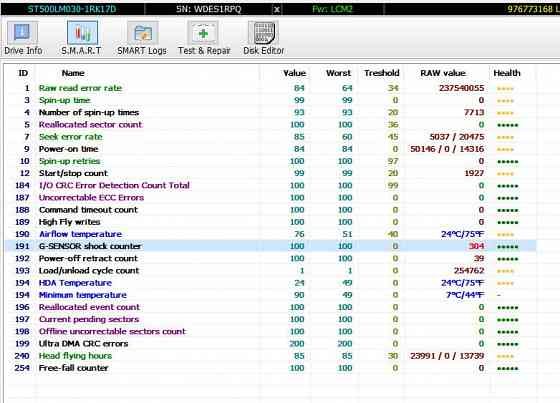Sort by the Name column header

pyautogui.click(x=73, y=73)
